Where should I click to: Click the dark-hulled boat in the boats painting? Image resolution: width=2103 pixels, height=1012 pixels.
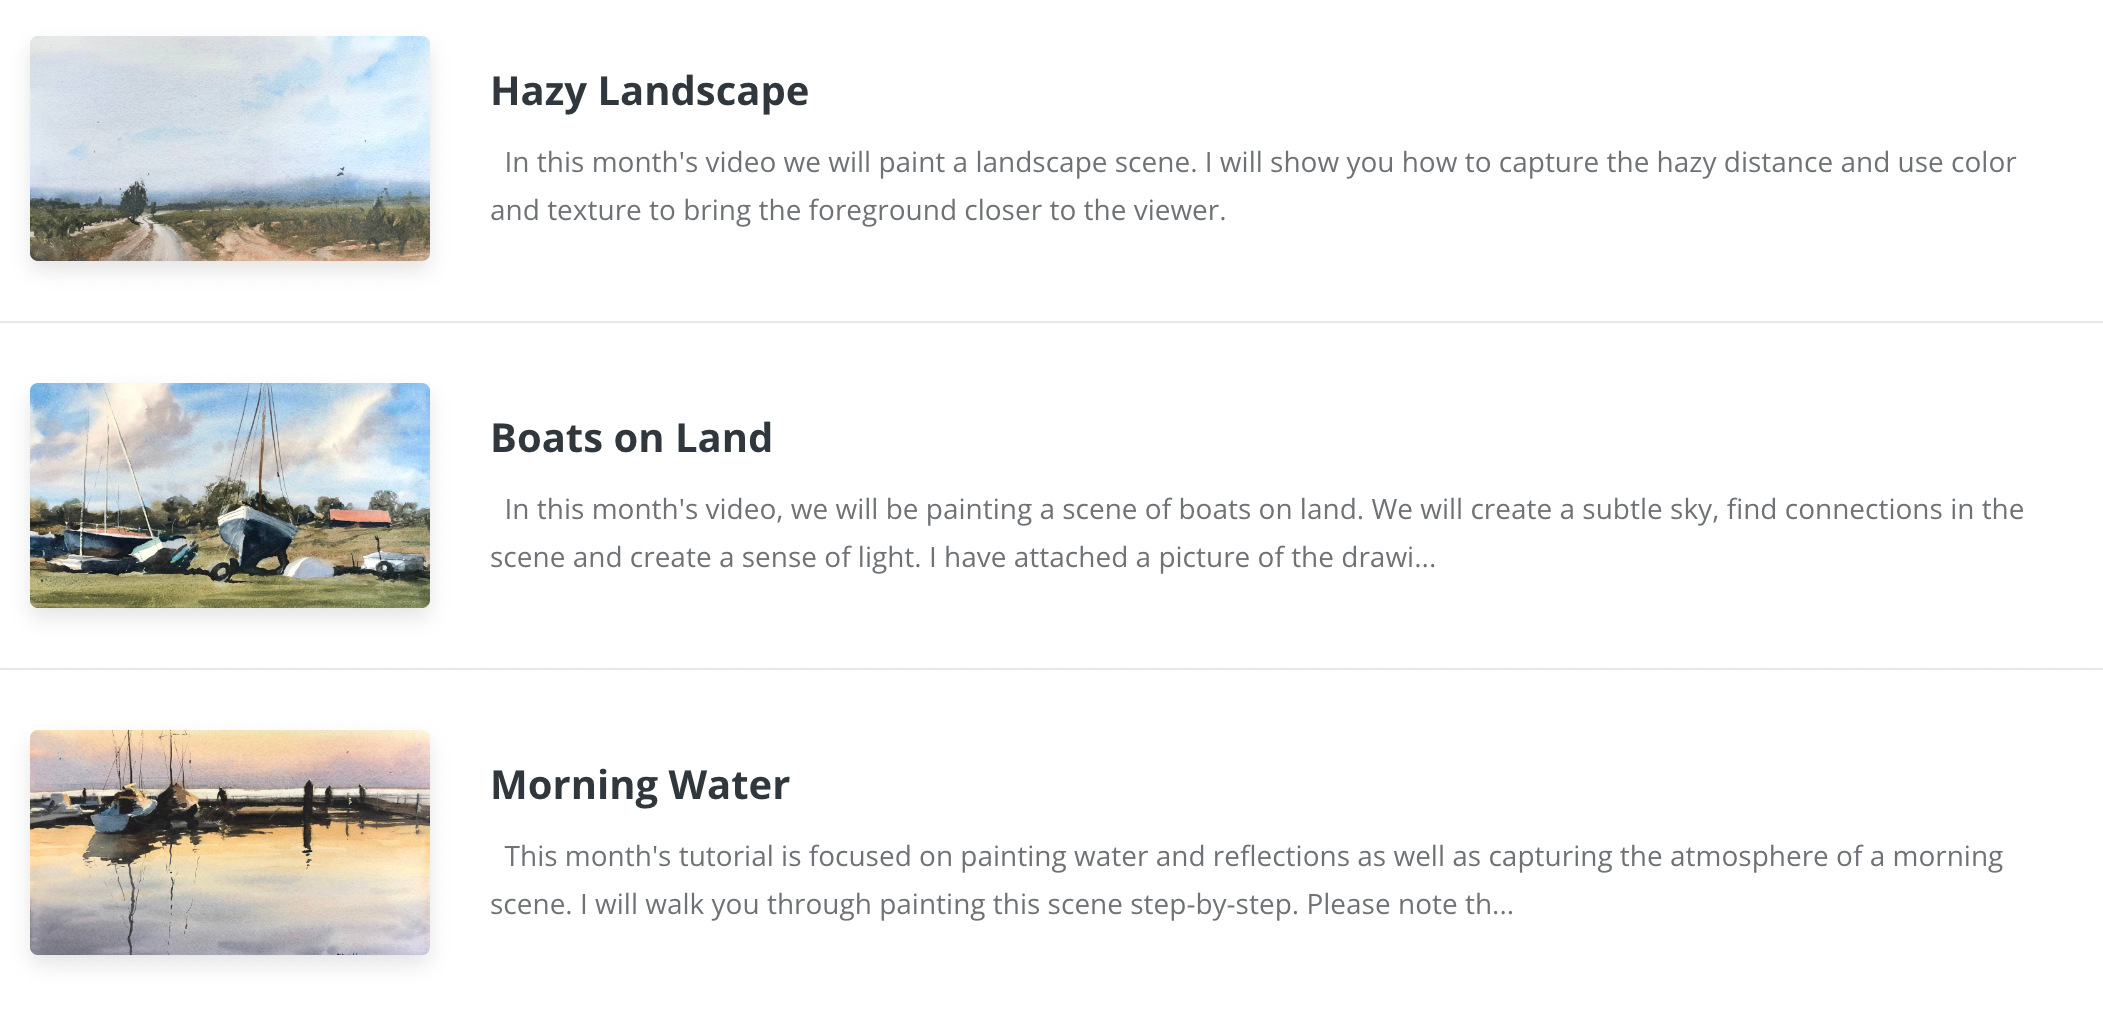tap(254, 535)
